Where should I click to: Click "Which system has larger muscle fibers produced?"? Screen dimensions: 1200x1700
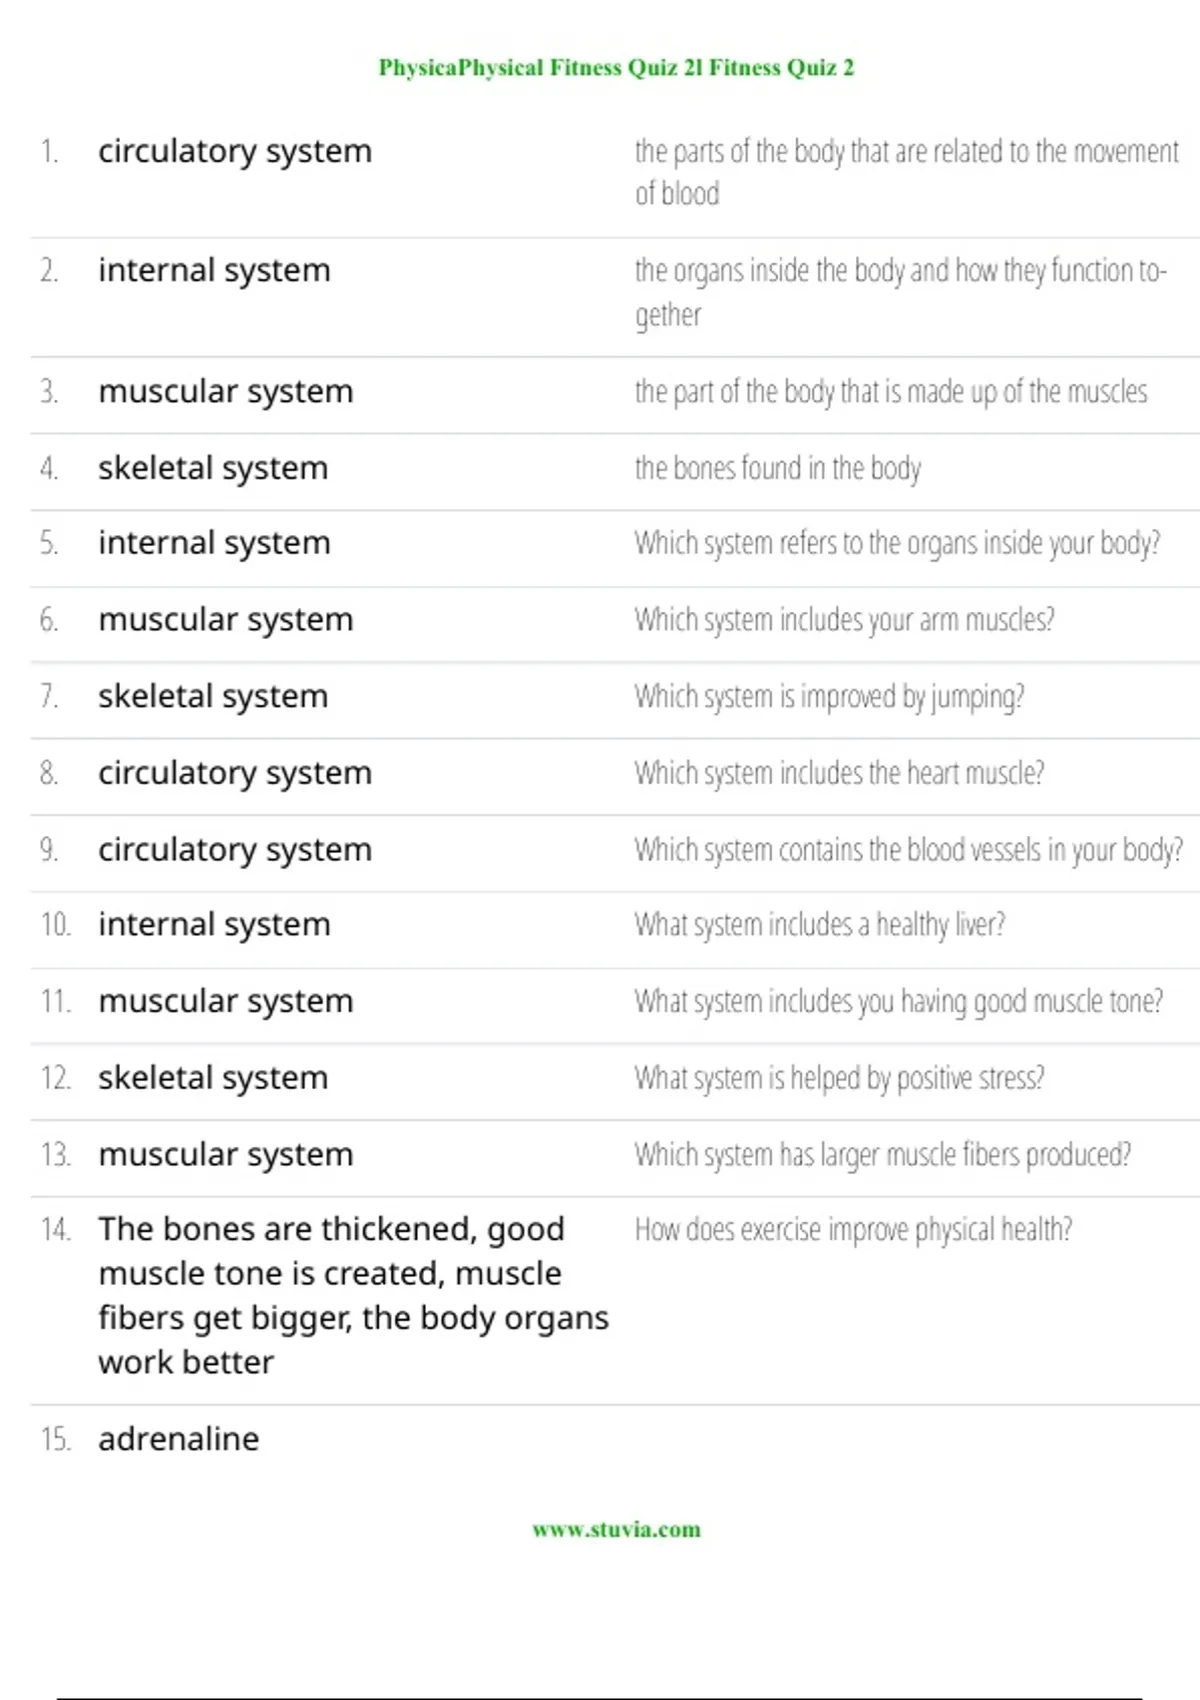pos(882,1155)
